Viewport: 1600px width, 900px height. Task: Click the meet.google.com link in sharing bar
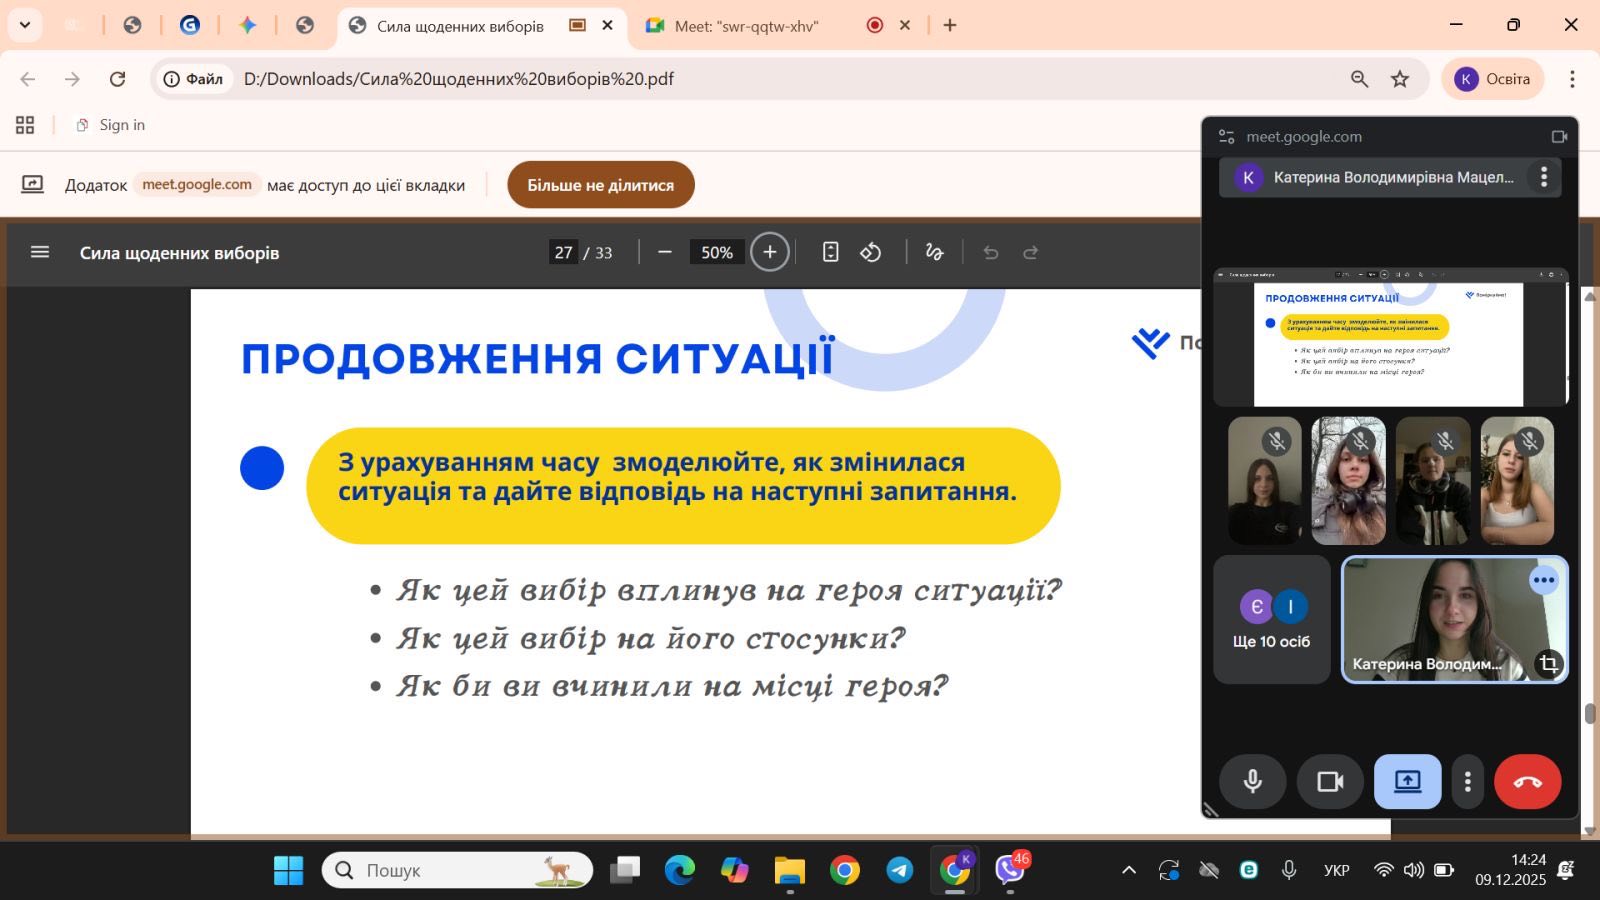197,184
